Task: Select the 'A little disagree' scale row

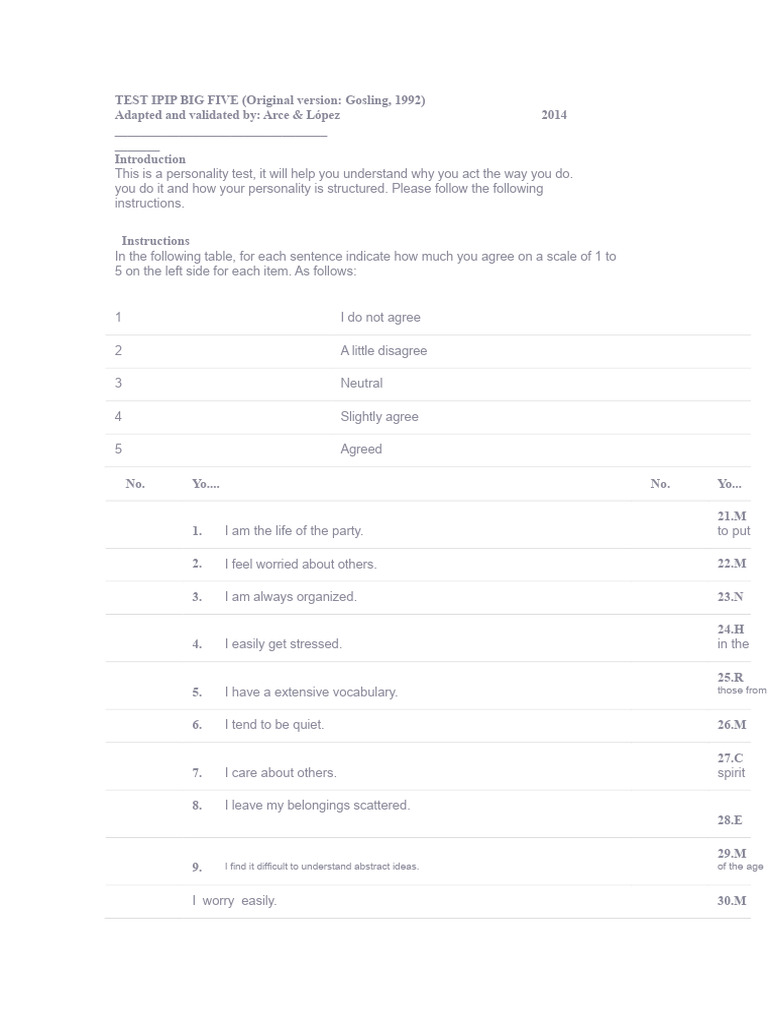Action: (383, 351)
